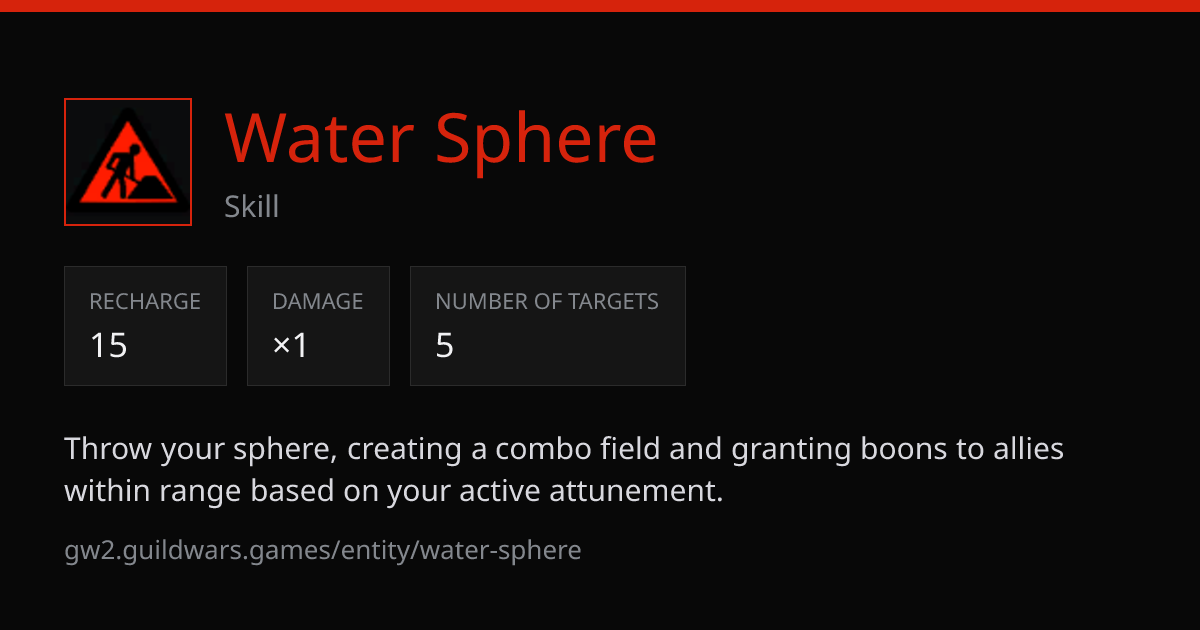1200x630 pixels.
Task: Click the skill description paragraph
Action: point(564,470)
